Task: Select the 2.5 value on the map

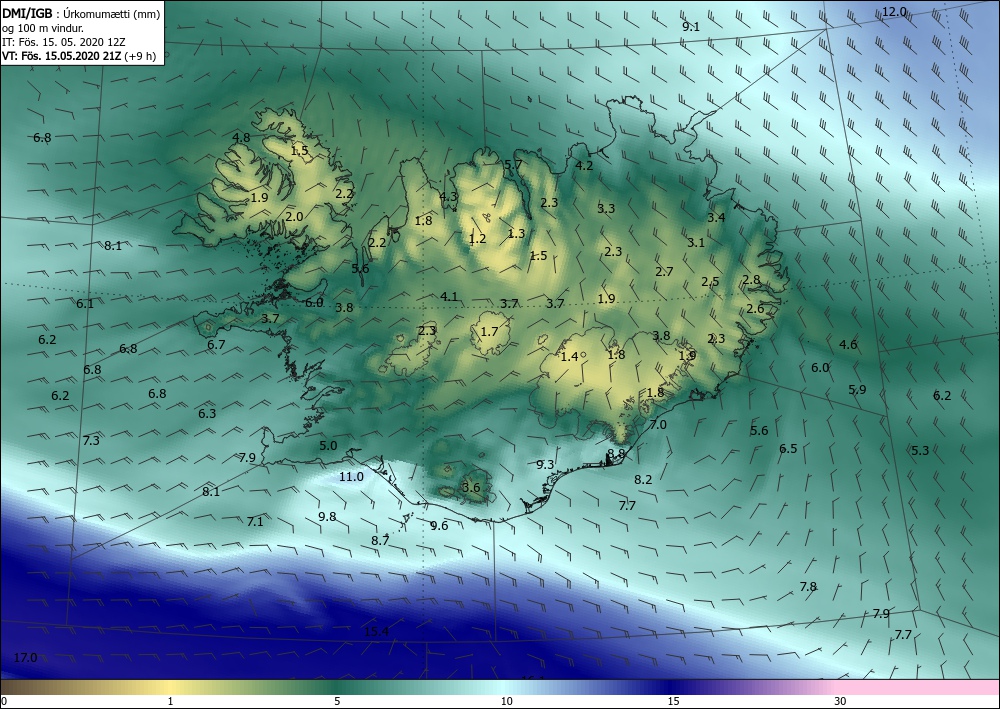Action: 710,282
